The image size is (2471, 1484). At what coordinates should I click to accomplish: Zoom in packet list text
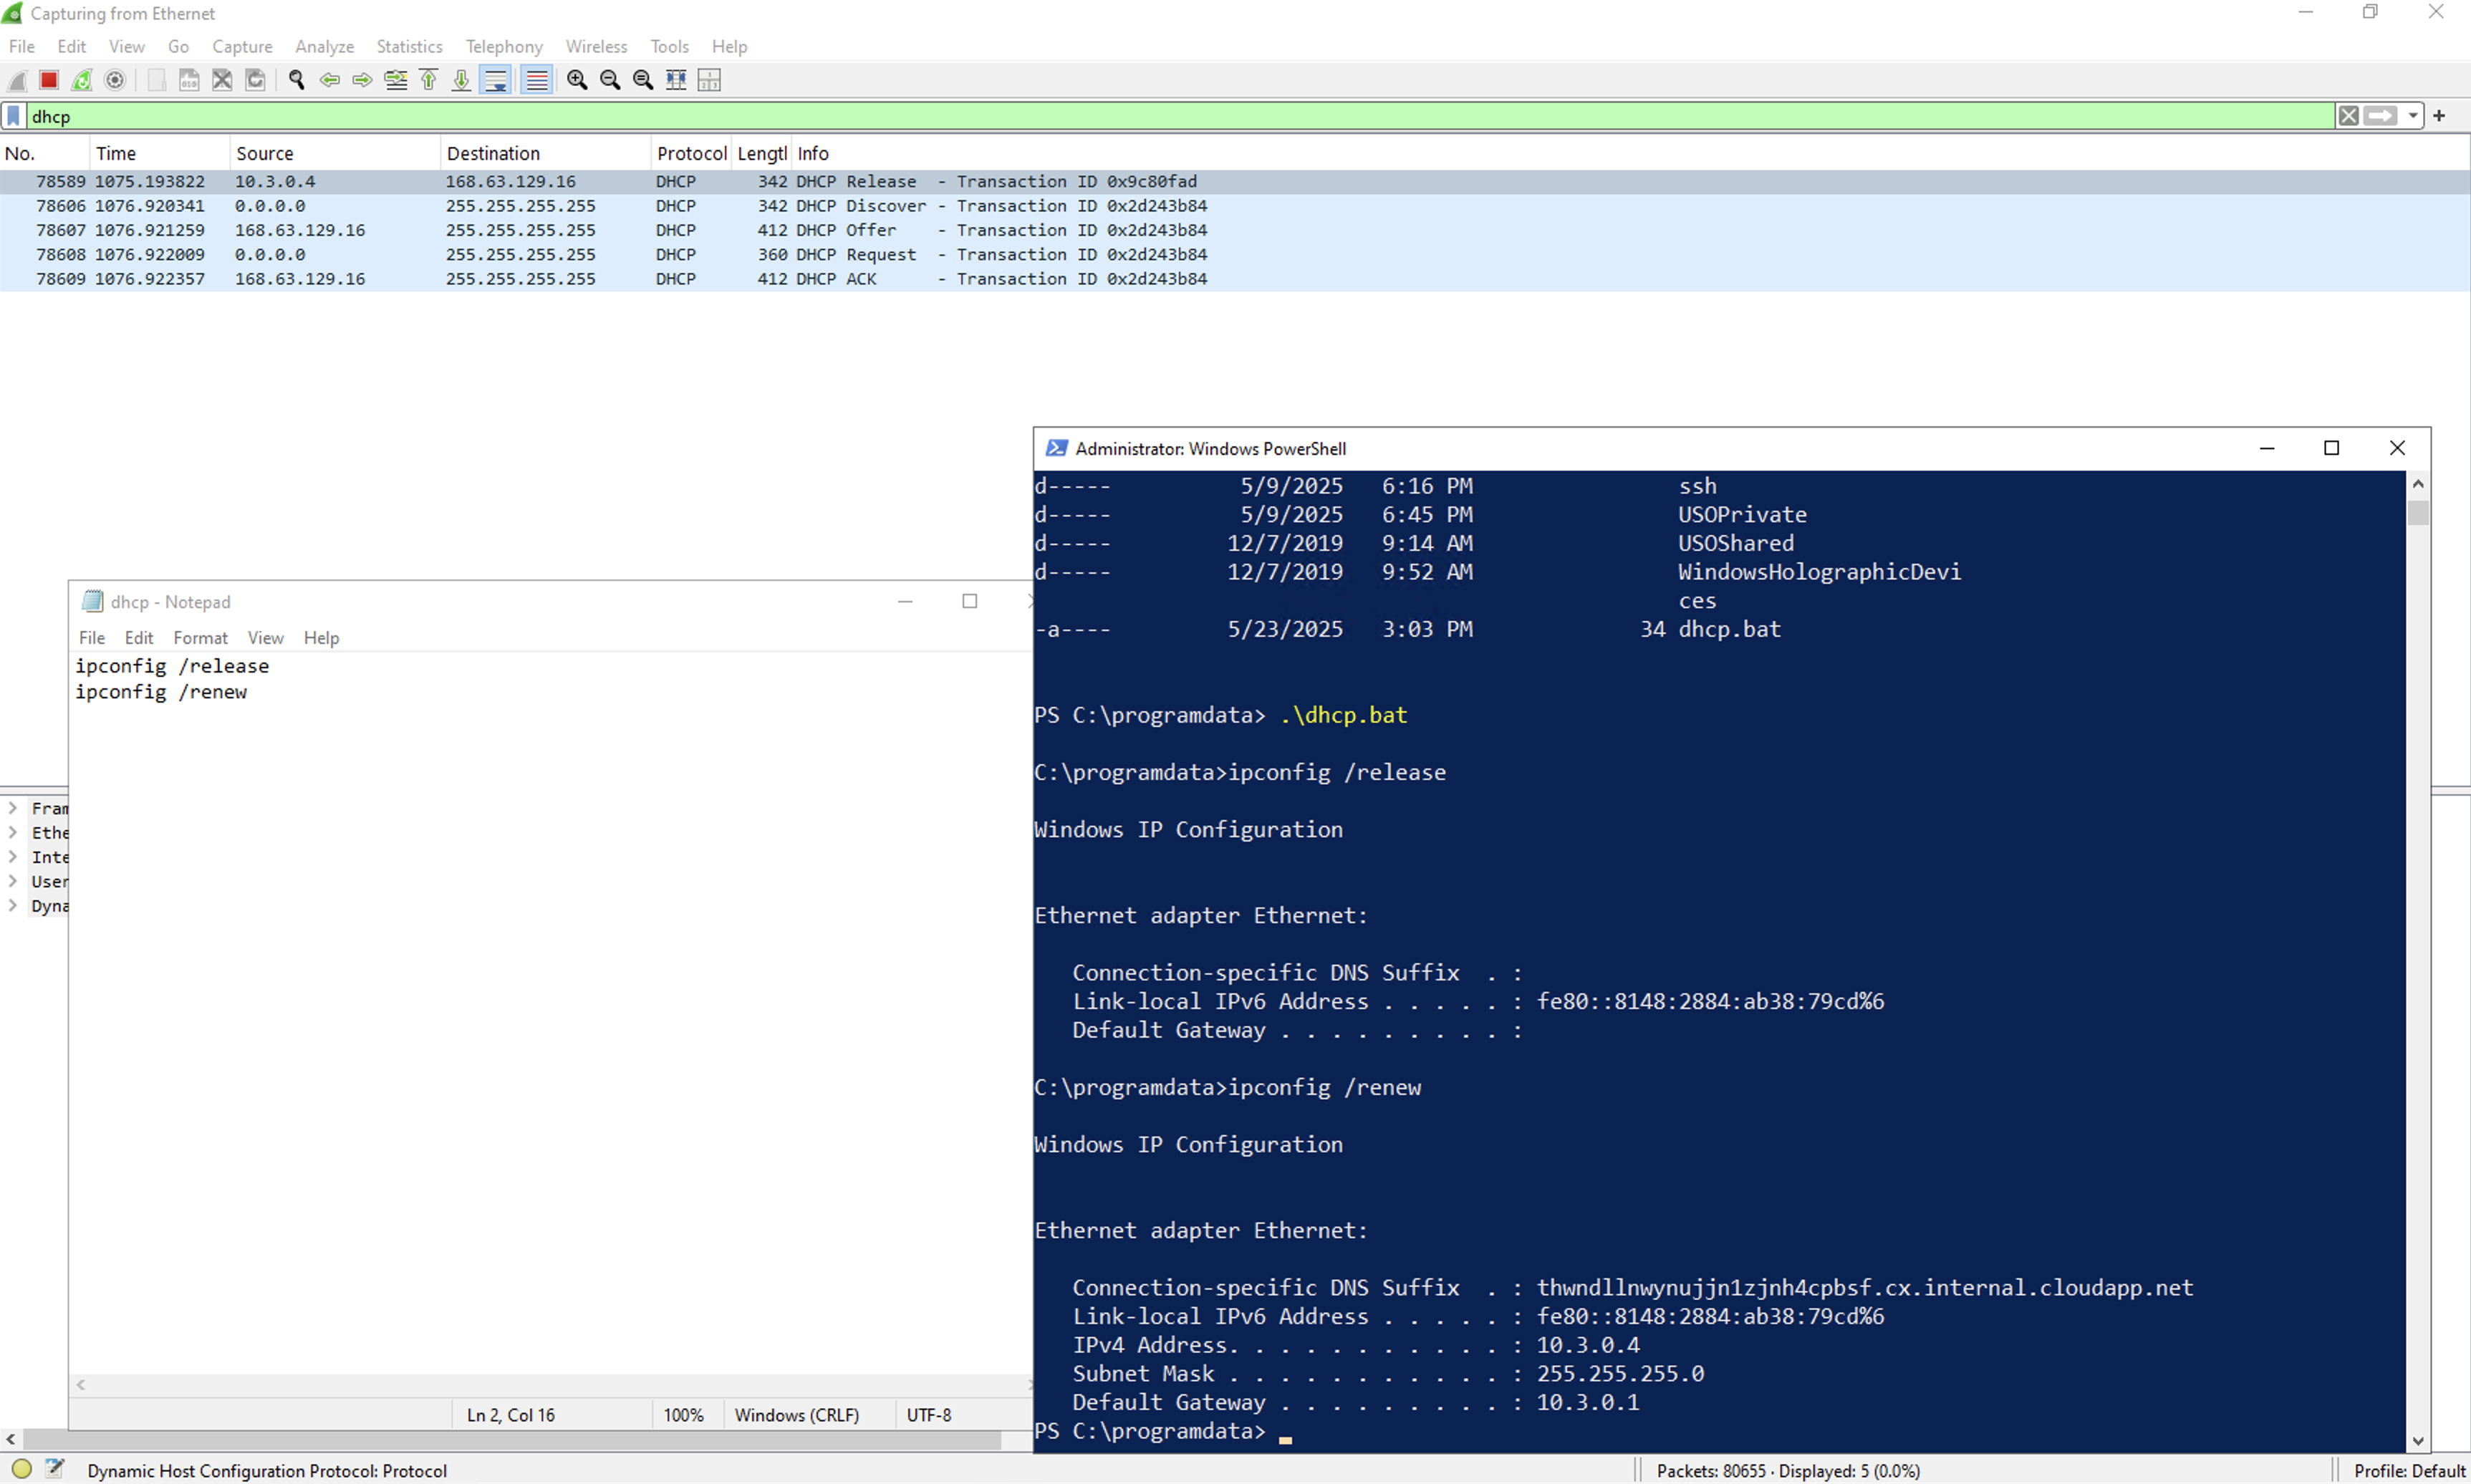(577, 80)
